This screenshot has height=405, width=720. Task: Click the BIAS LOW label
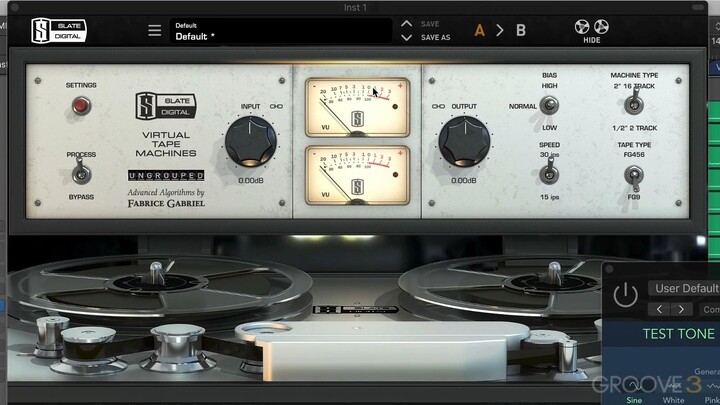click(550, 128)
